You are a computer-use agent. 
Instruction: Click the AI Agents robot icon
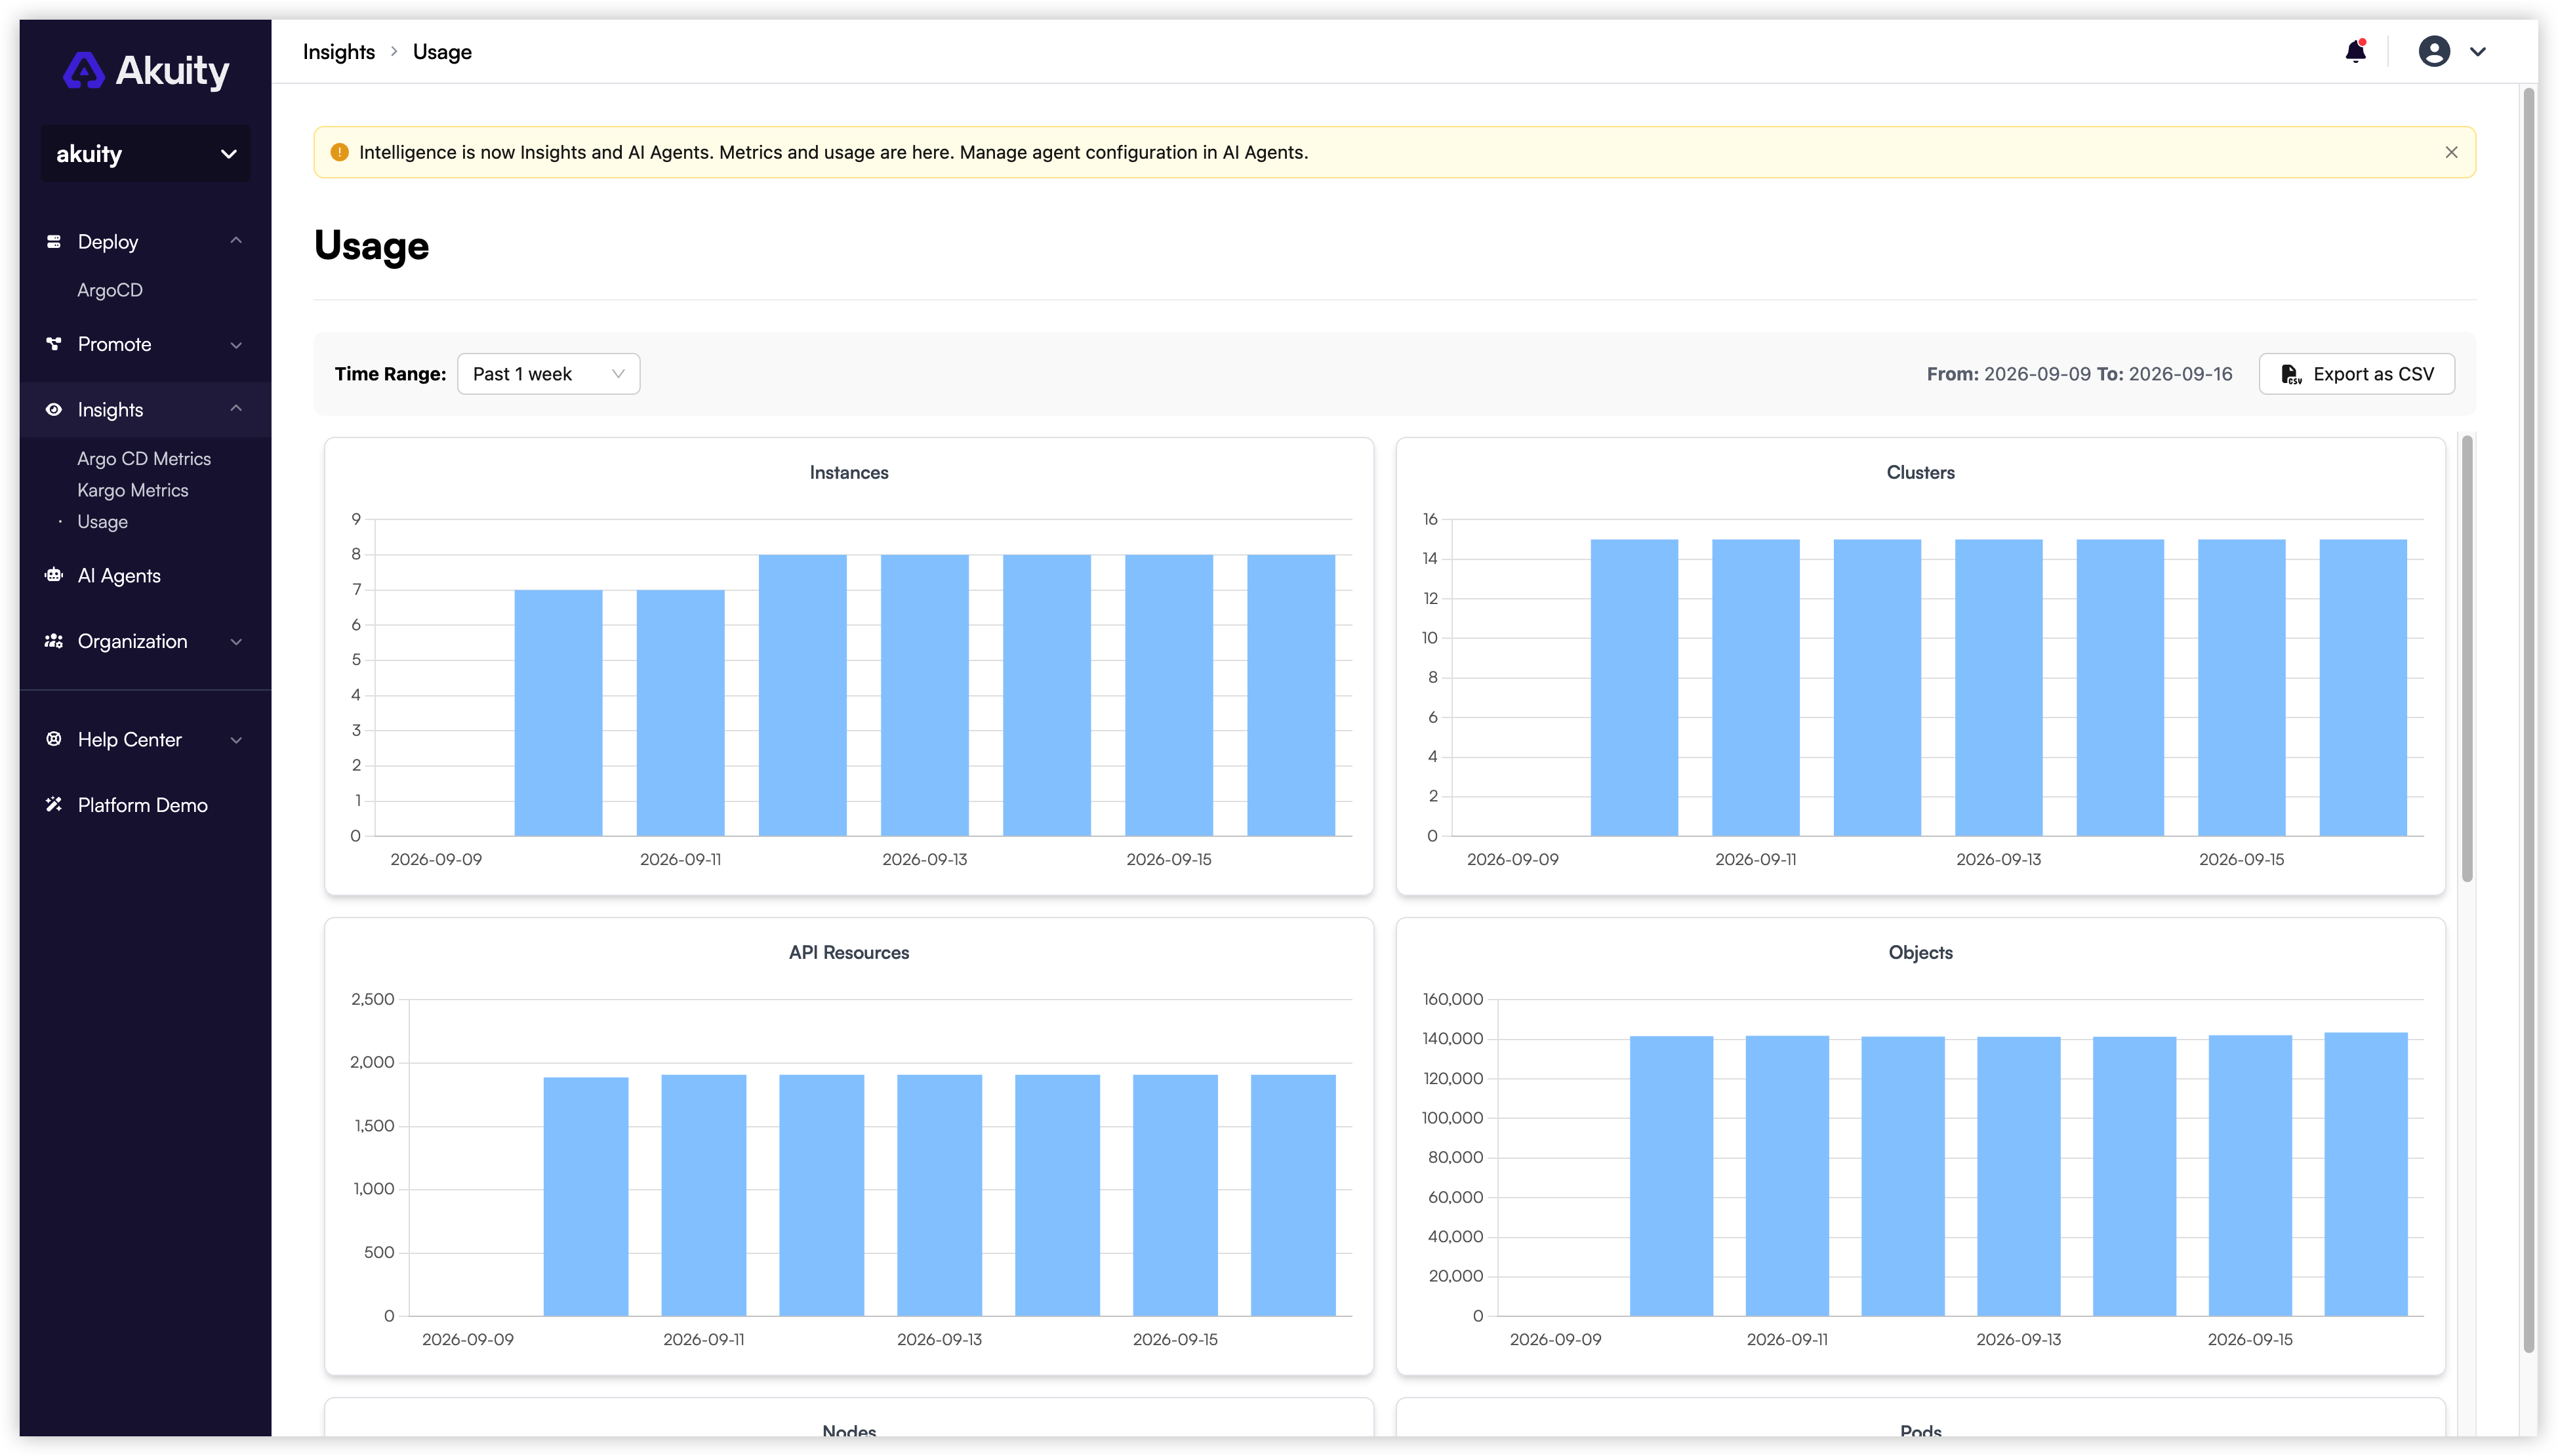point(54,575)
